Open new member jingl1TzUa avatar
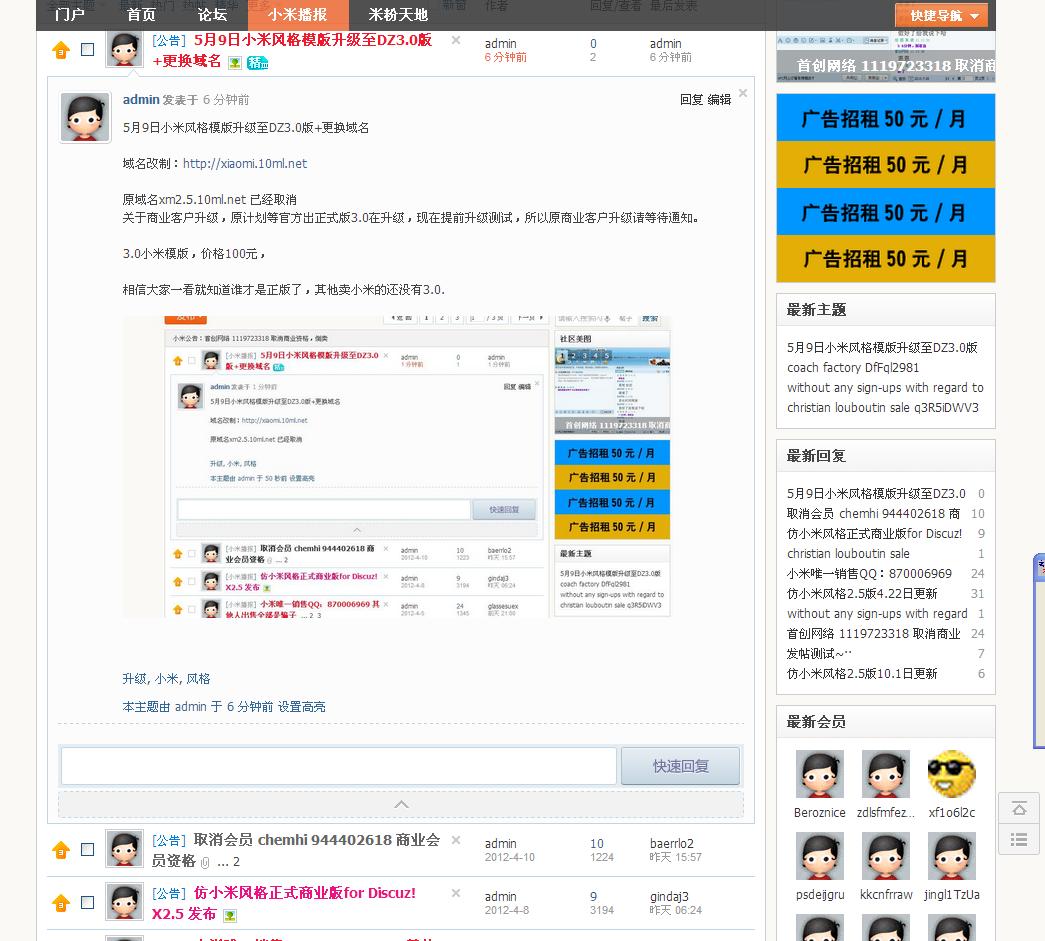 (951, 856)
